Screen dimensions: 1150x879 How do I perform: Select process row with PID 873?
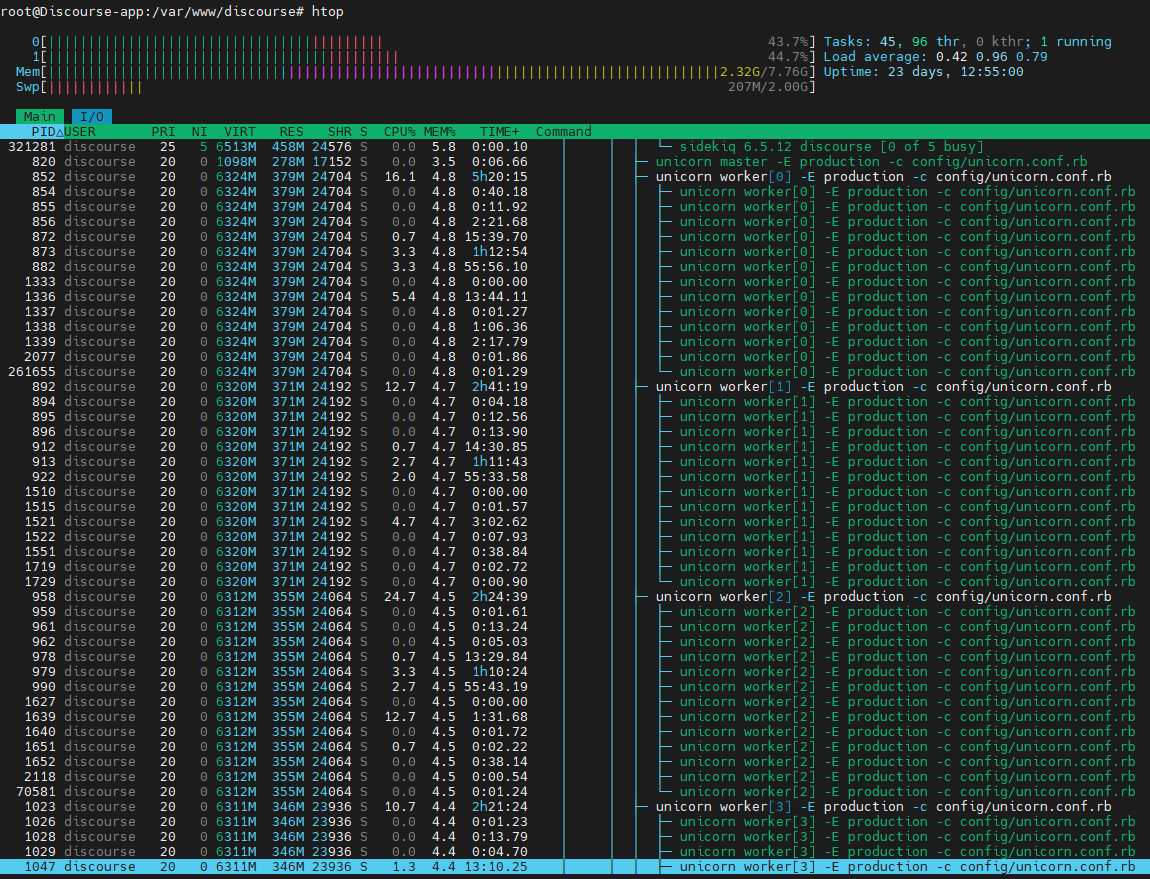coord(575,252)
